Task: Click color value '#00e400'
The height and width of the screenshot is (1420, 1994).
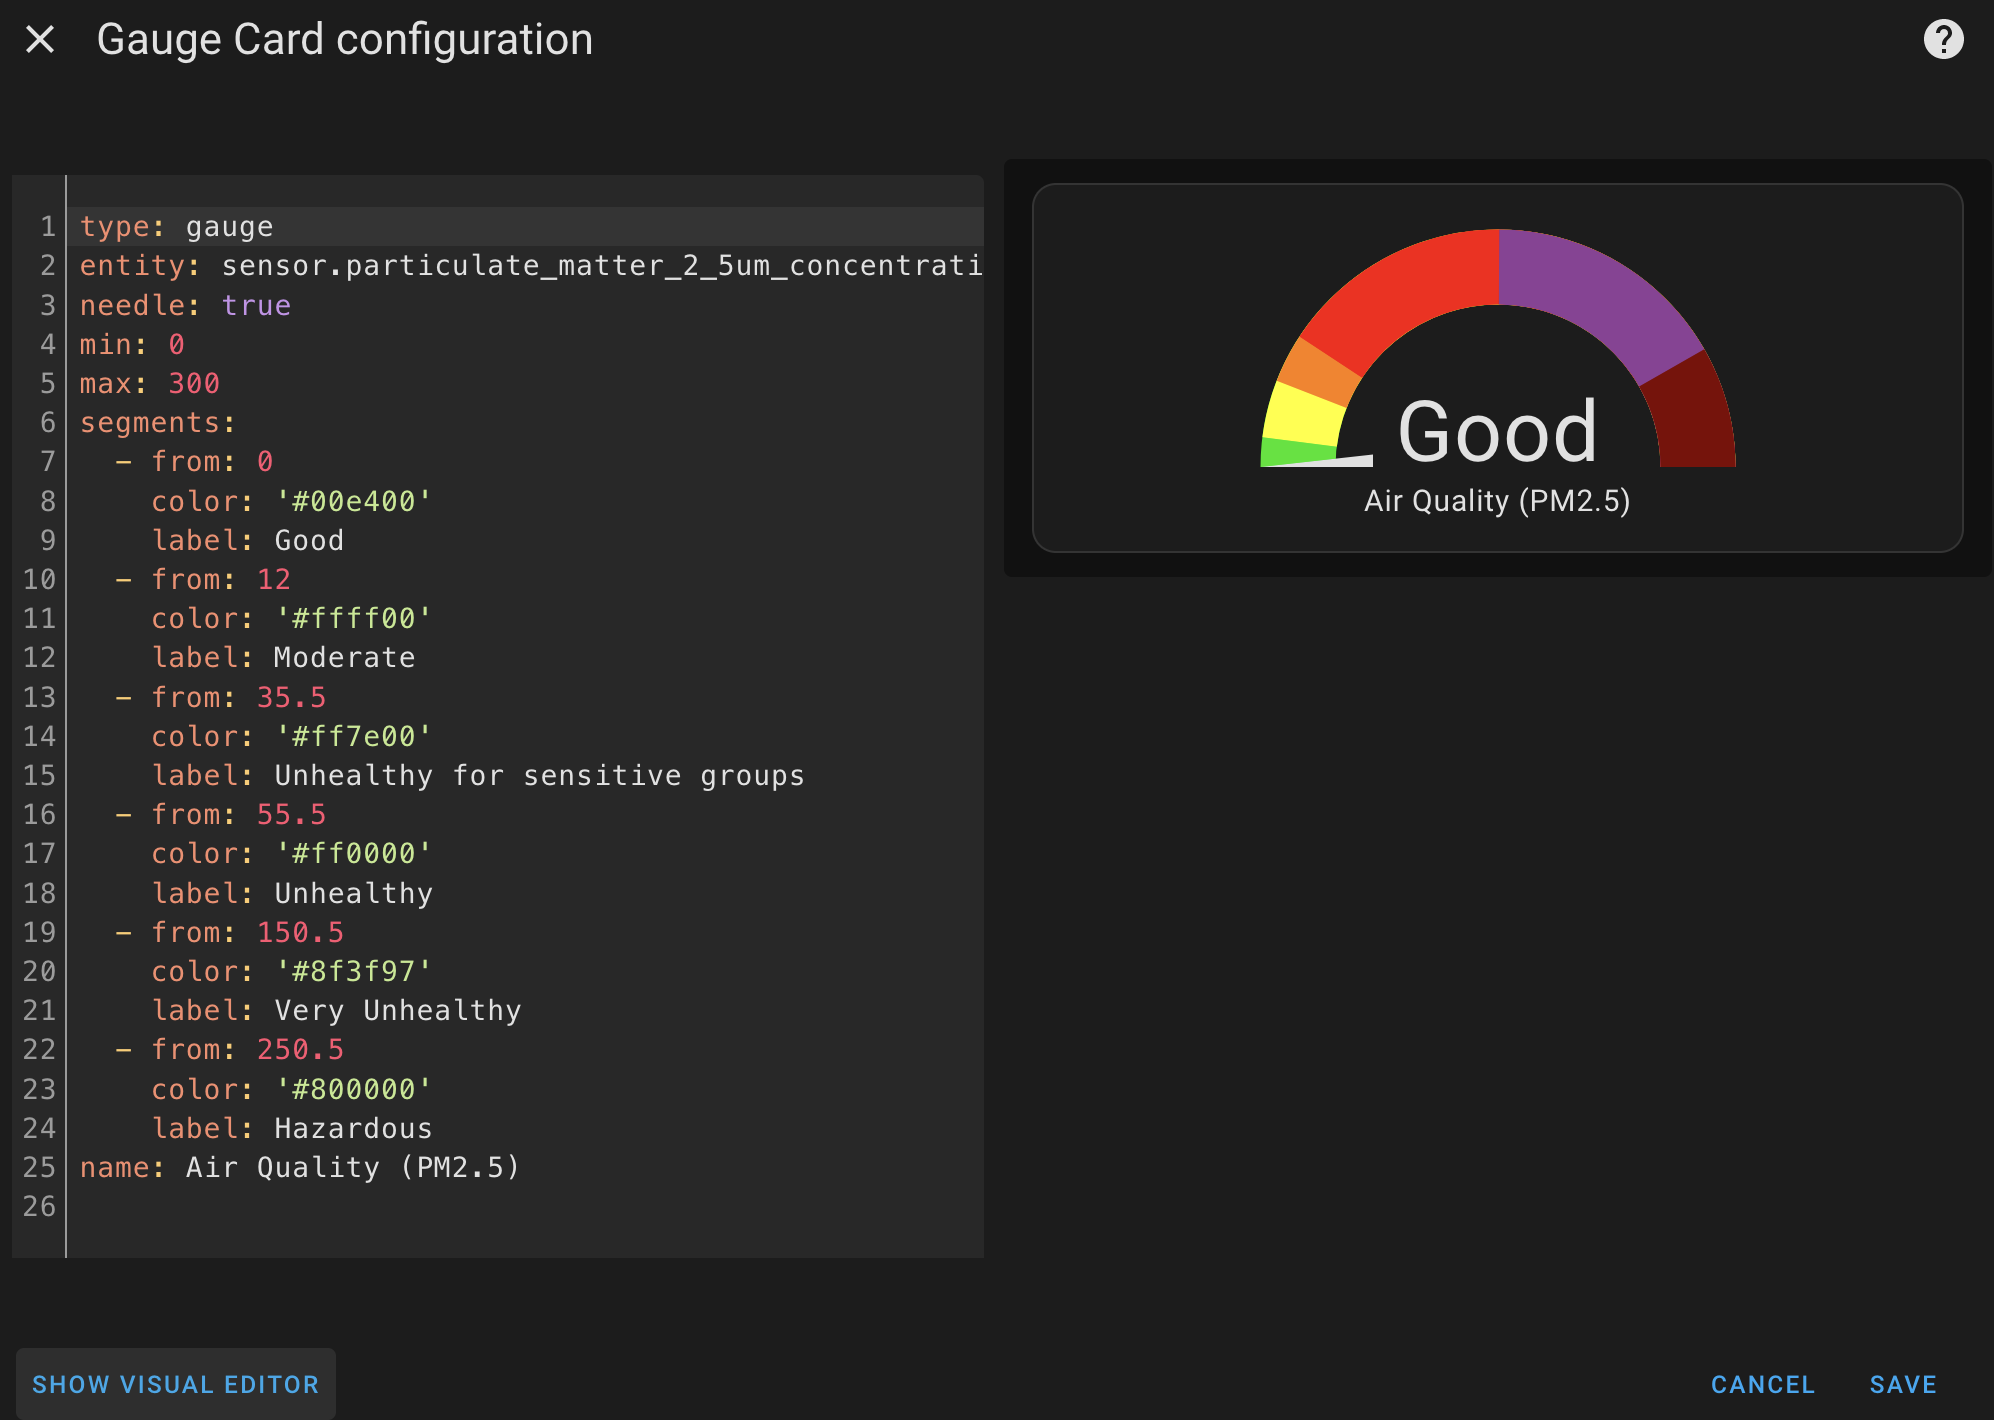Action: point(353,501)
